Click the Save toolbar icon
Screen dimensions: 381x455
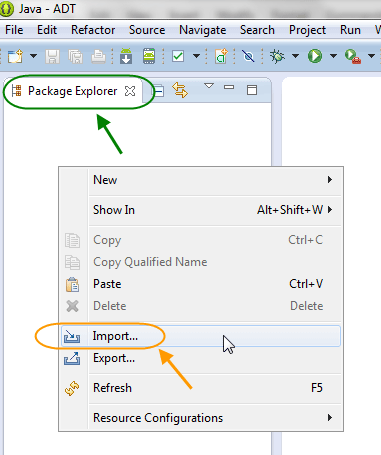[x=53, y=56]
